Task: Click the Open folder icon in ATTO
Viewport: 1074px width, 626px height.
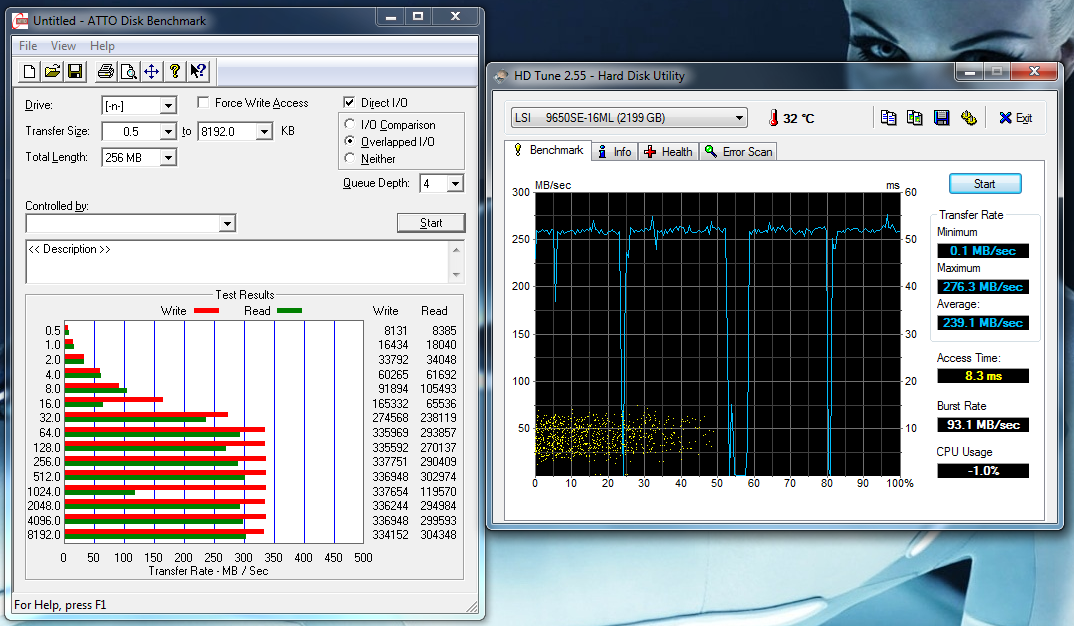Action: (52, 71)
